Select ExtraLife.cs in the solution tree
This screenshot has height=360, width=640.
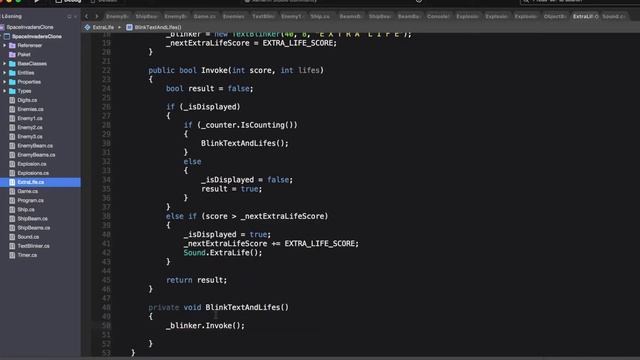click(40, 182)
